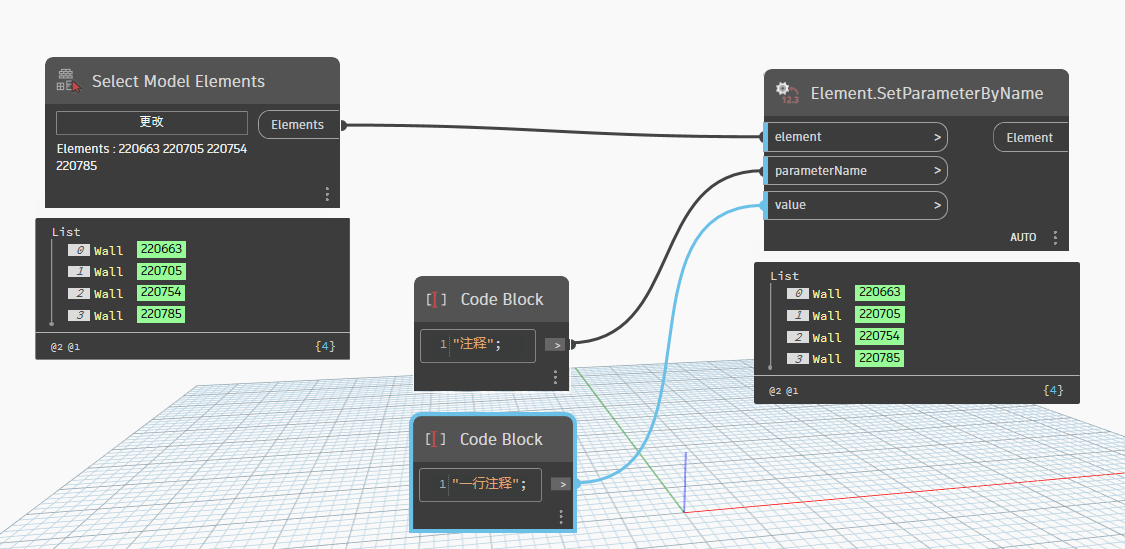The image size is (1125, 549).
Task: Expand the element input port chevron
Action: [937, 137]
